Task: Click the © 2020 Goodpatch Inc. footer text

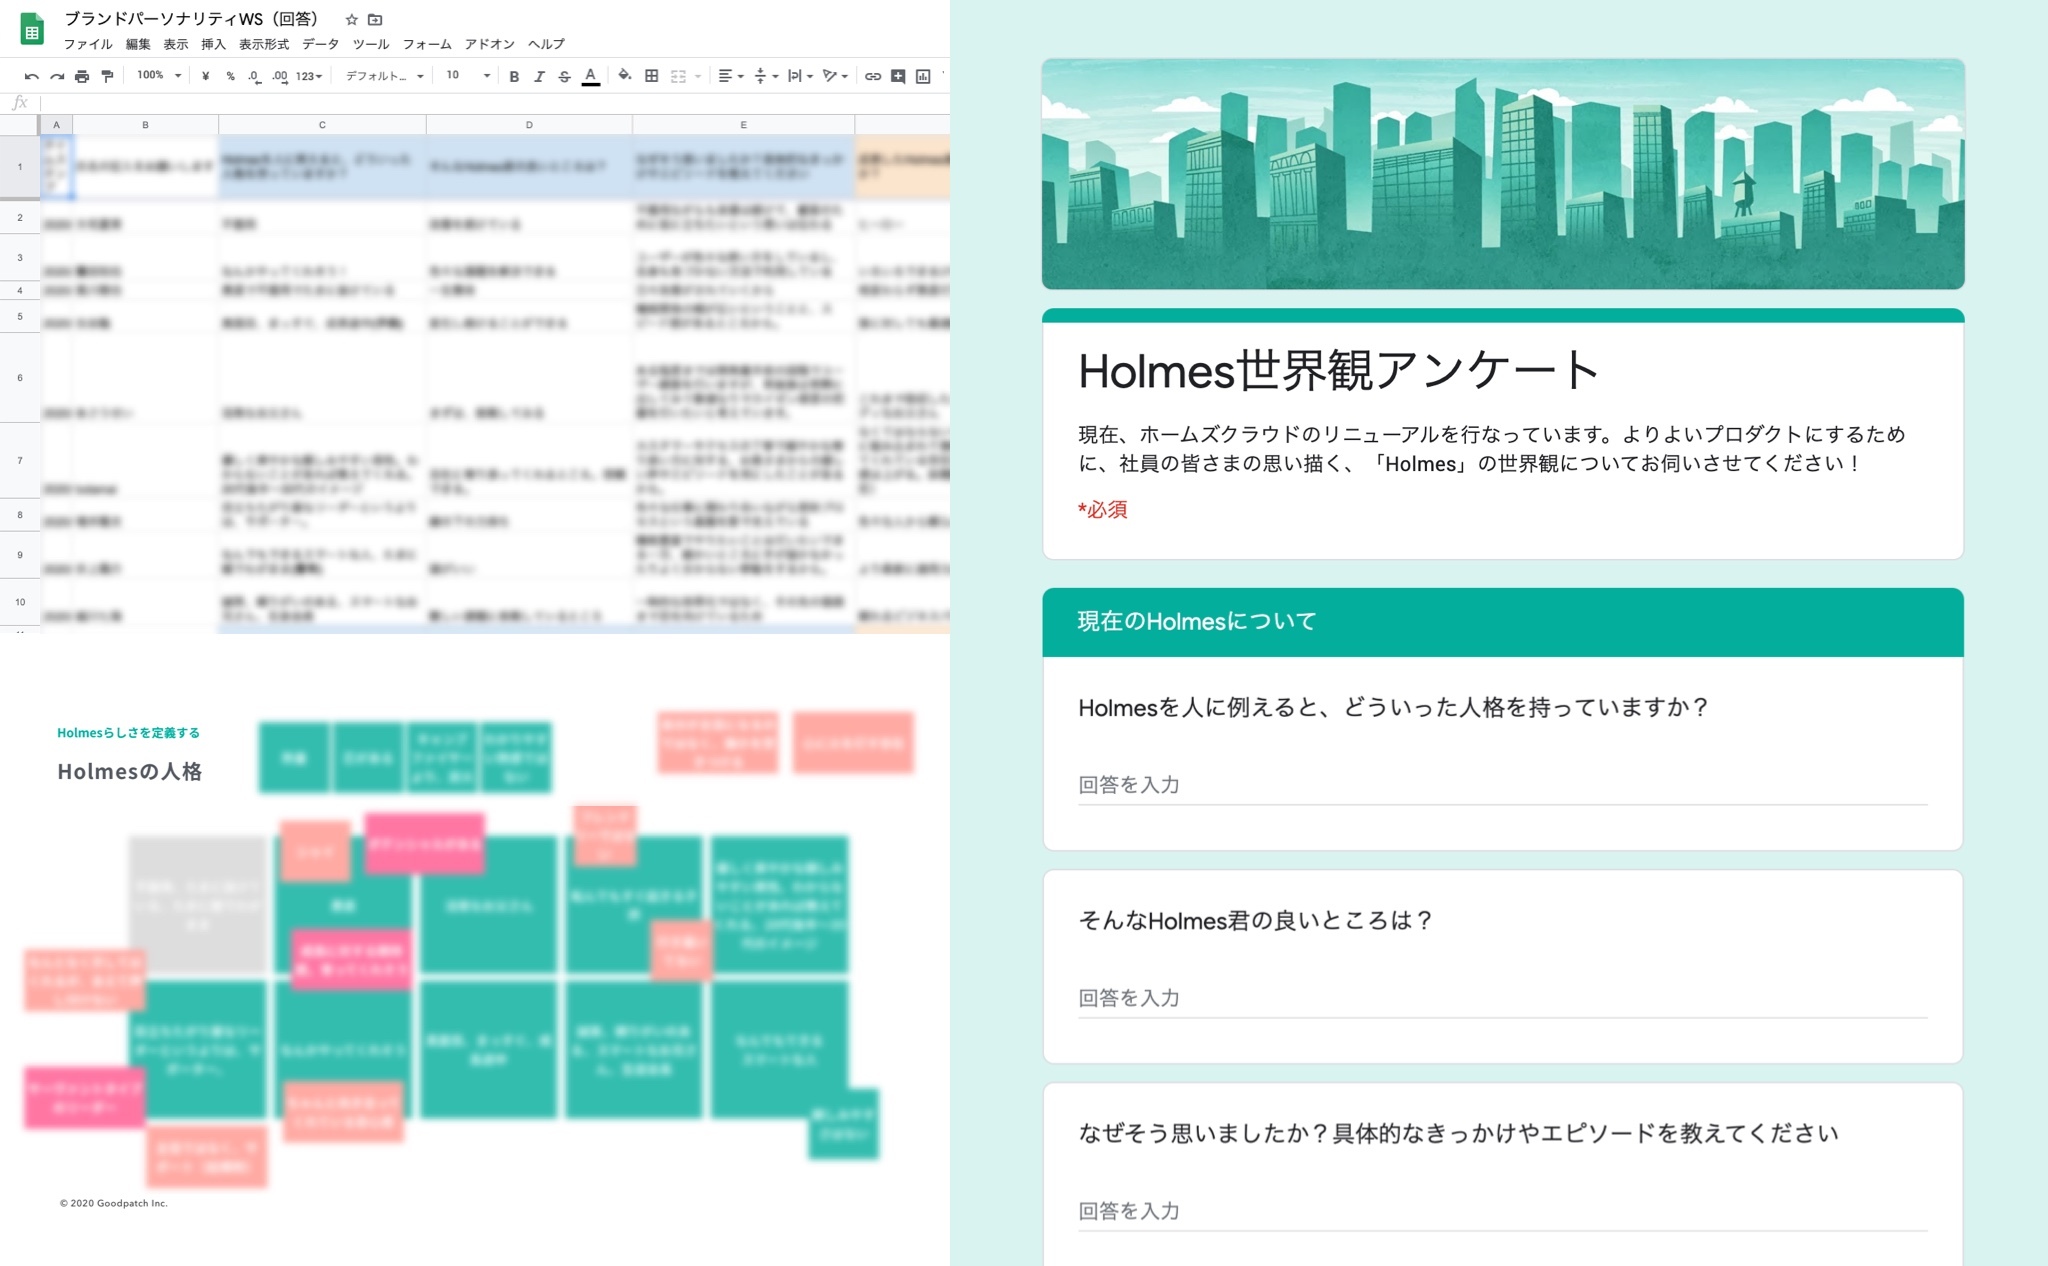Action: (113, 1203)
